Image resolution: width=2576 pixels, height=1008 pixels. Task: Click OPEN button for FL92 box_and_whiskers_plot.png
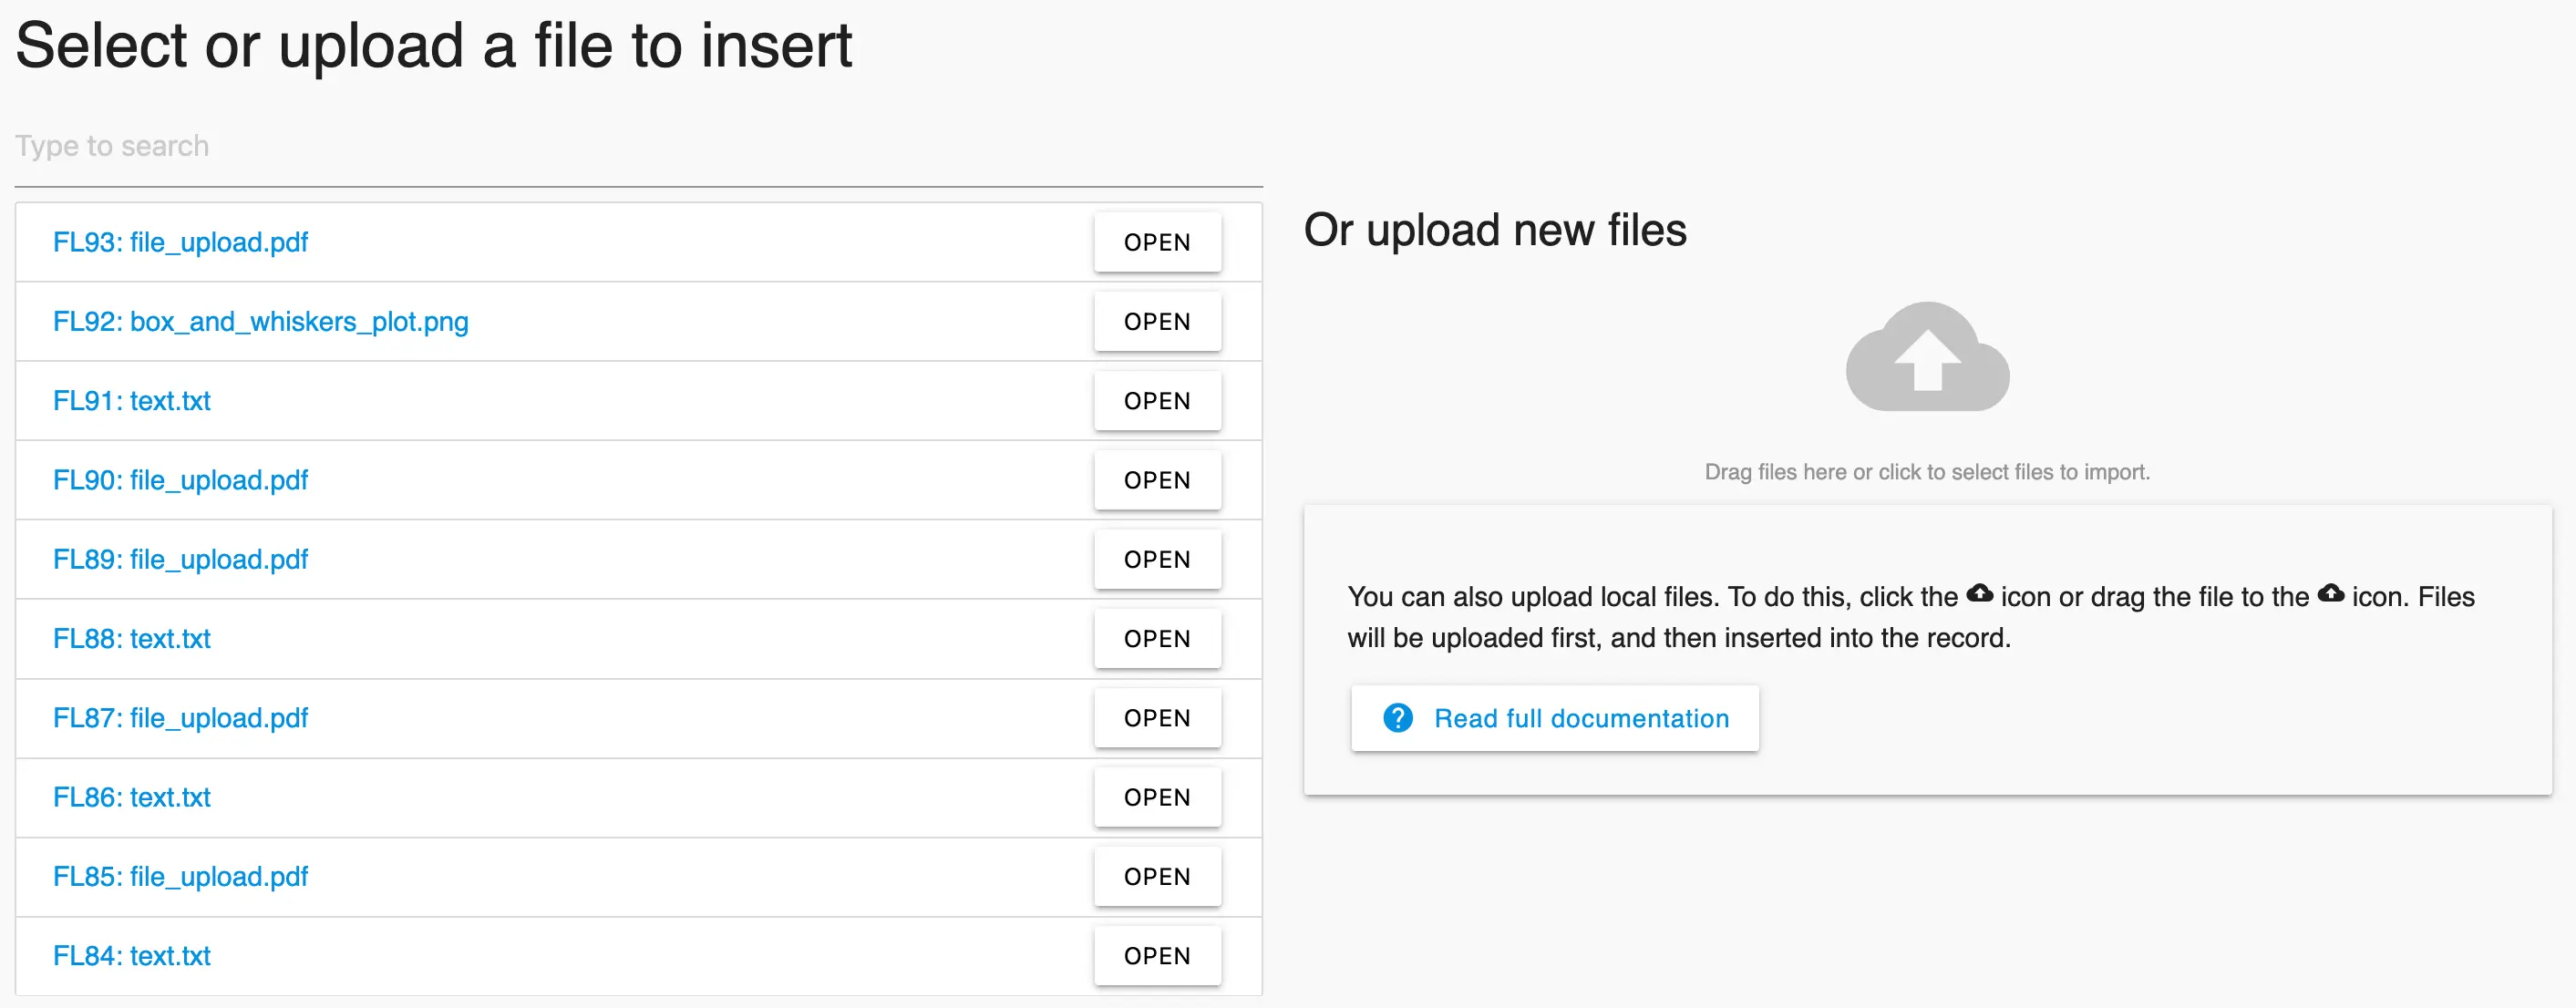point(1157,321)
